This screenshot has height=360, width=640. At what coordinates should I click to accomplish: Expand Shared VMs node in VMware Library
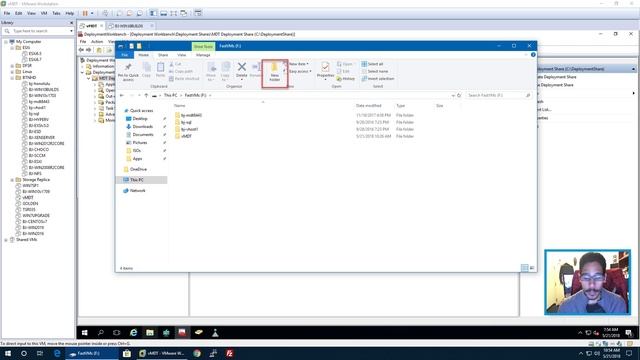click(6, 240)
